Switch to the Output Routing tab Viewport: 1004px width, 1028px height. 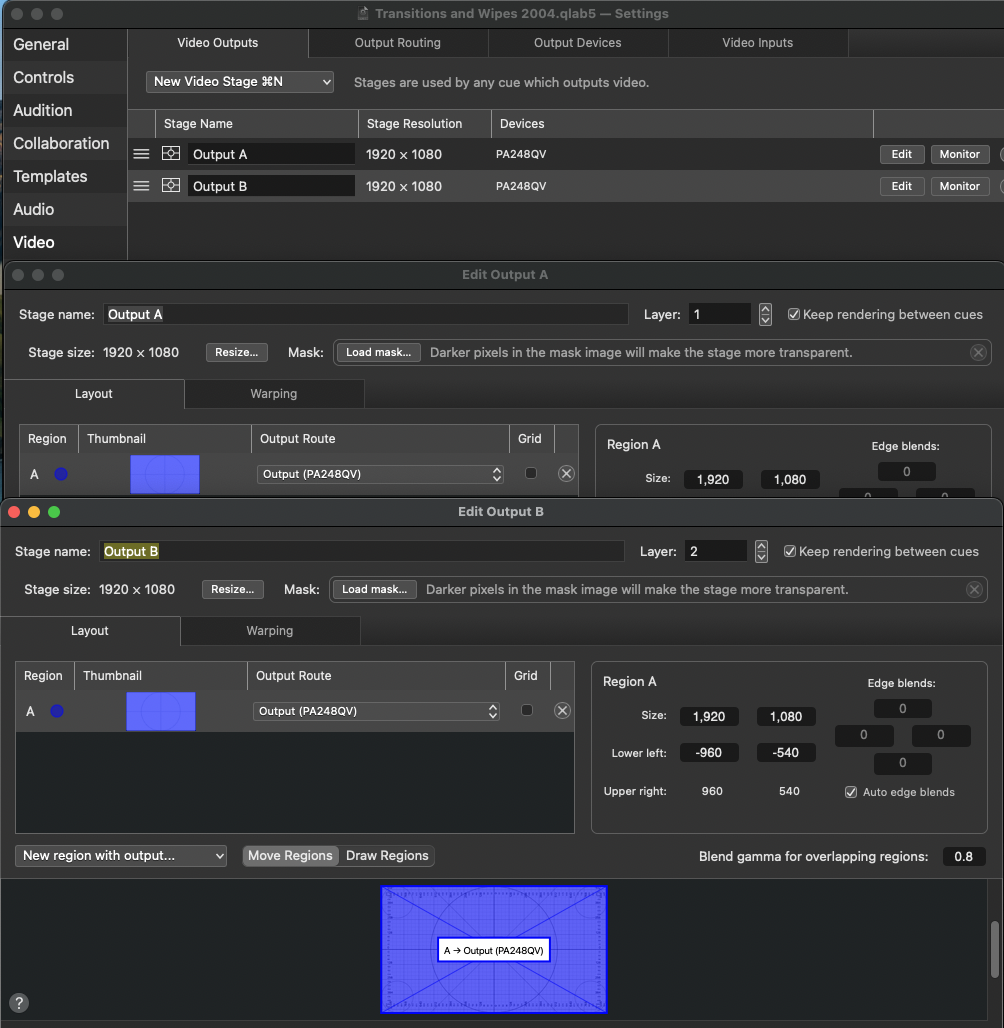[397, 43]
